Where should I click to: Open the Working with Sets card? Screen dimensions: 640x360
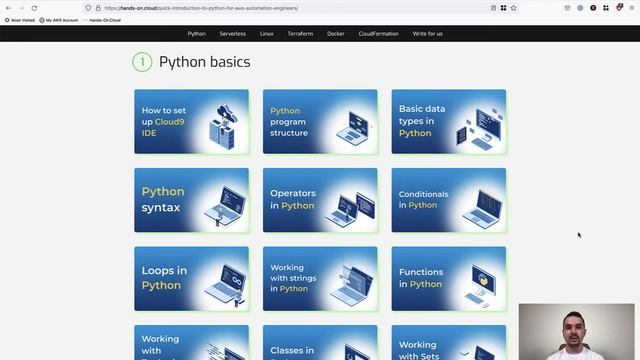[449, 342]
